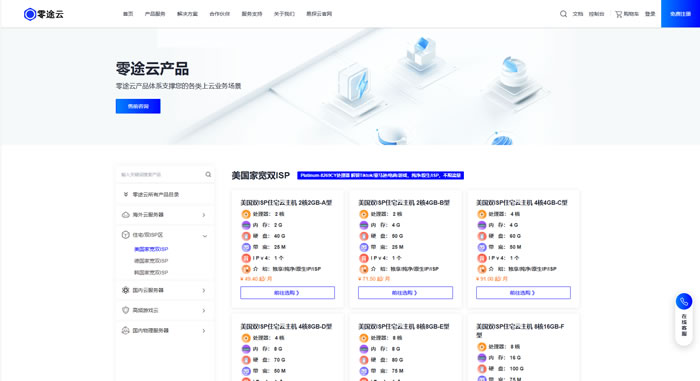Click the 零途云所有产品目录 list icon
700x381 pixels.
(125, 195)
